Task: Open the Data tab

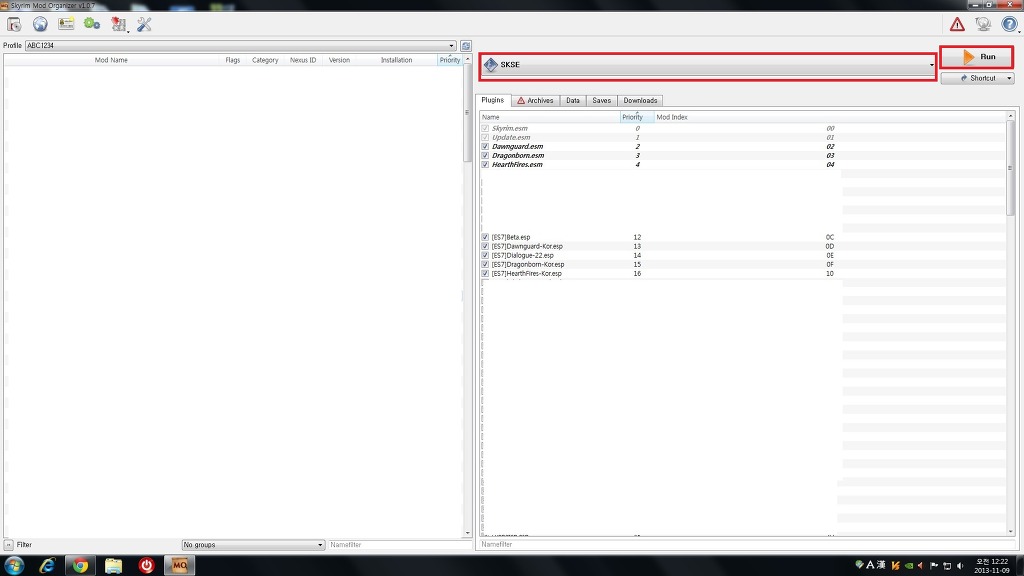Action: click(x=573, y=101)
